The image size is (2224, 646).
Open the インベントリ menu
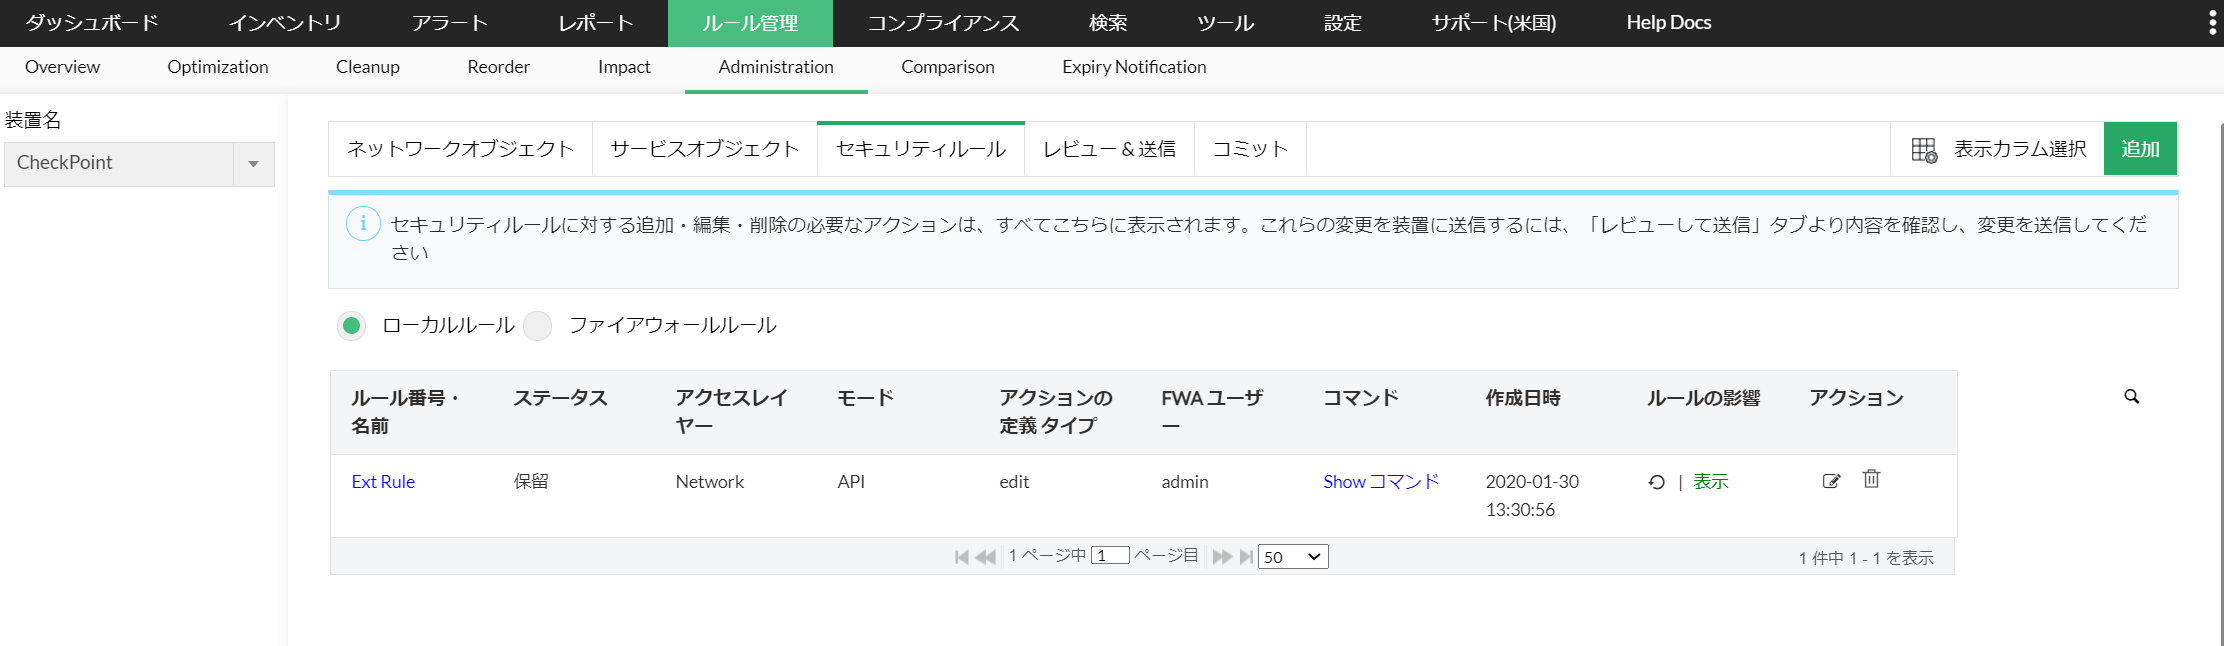click(x=285, y=23)
